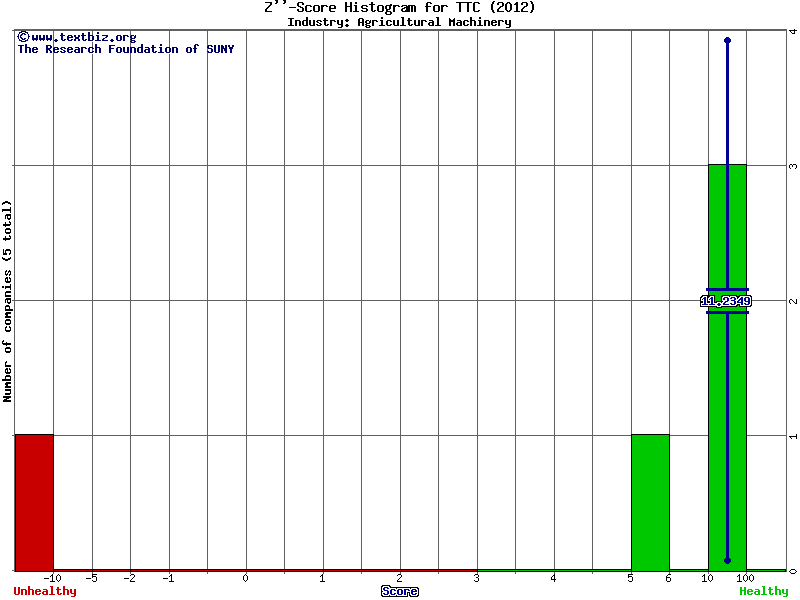Click the 0 tick on the x-axis

(x=246, y=578)
